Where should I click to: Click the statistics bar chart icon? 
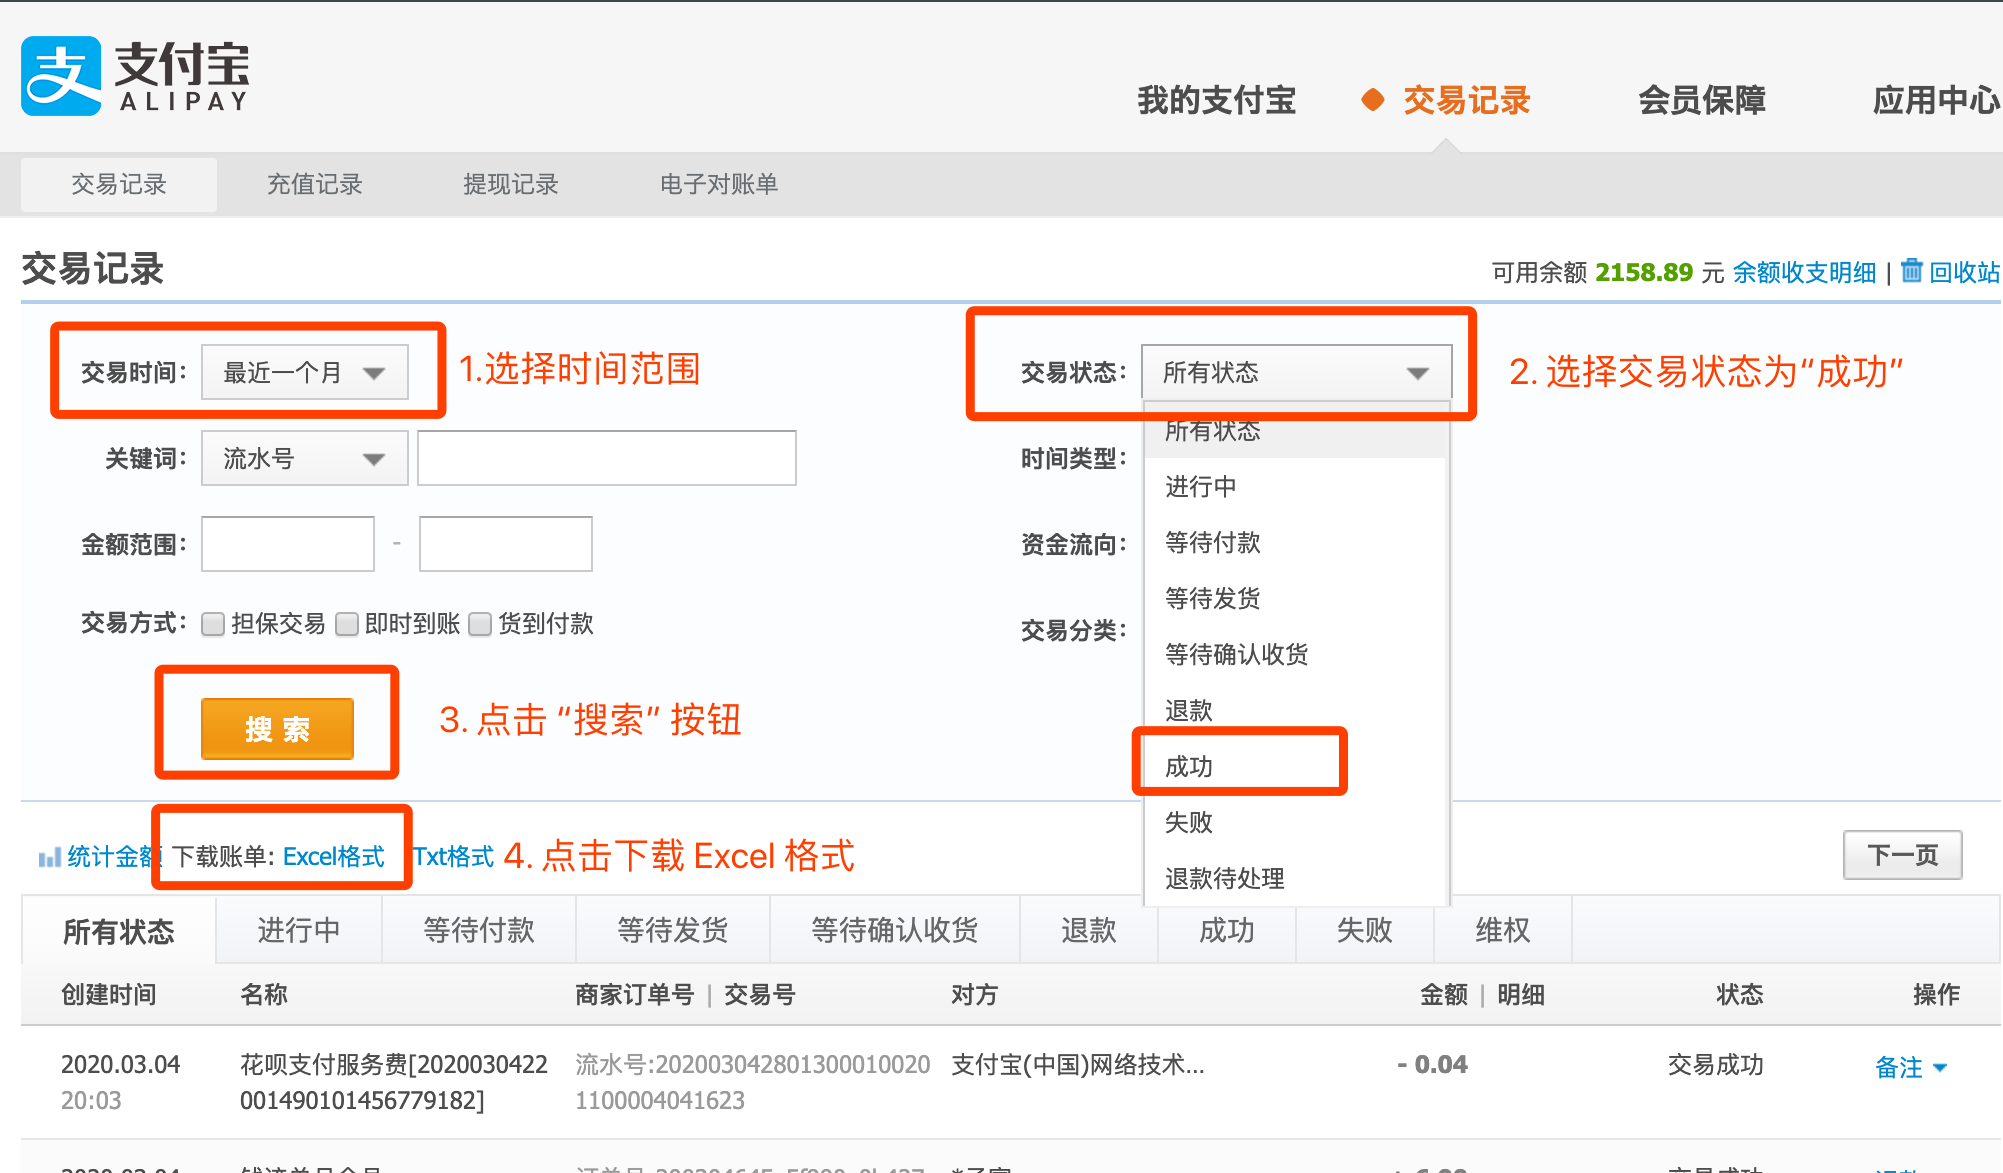[x=49, y=857]
